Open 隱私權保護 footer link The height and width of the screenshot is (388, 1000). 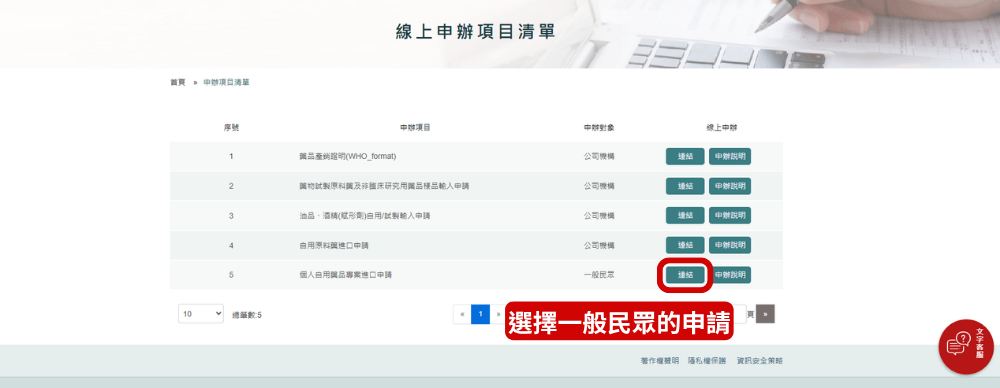tap(707, 361)
